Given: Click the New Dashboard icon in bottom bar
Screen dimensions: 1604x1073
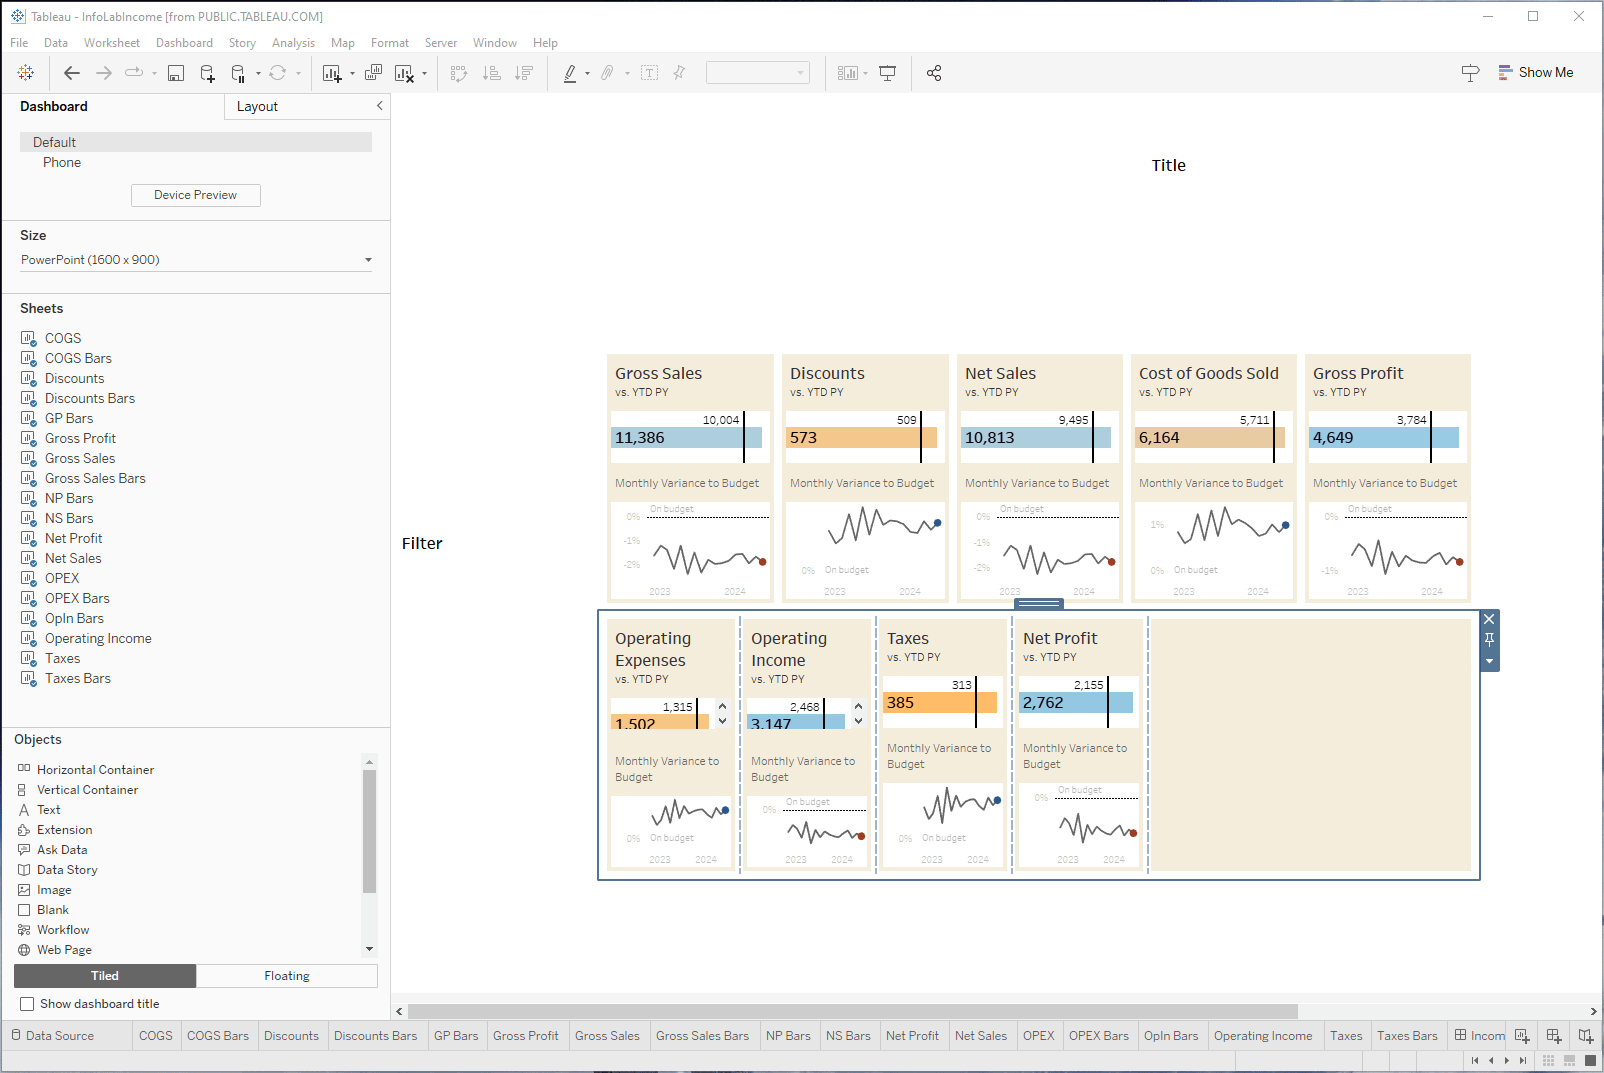Looking at the screenshot, I should click(x=1553, y=1036).
